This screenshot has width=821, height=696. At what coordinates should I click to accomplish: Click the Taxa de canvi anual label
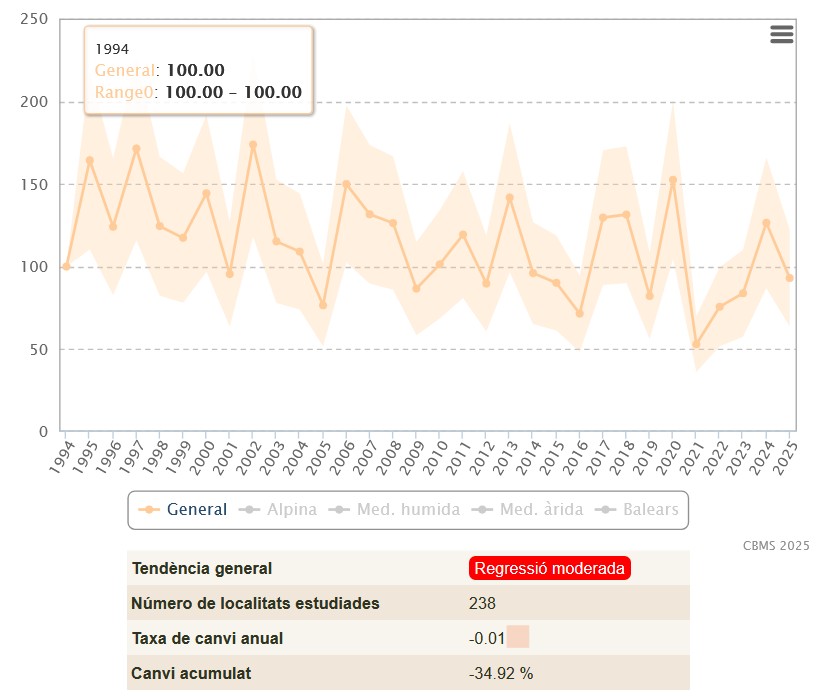point(207,638)
